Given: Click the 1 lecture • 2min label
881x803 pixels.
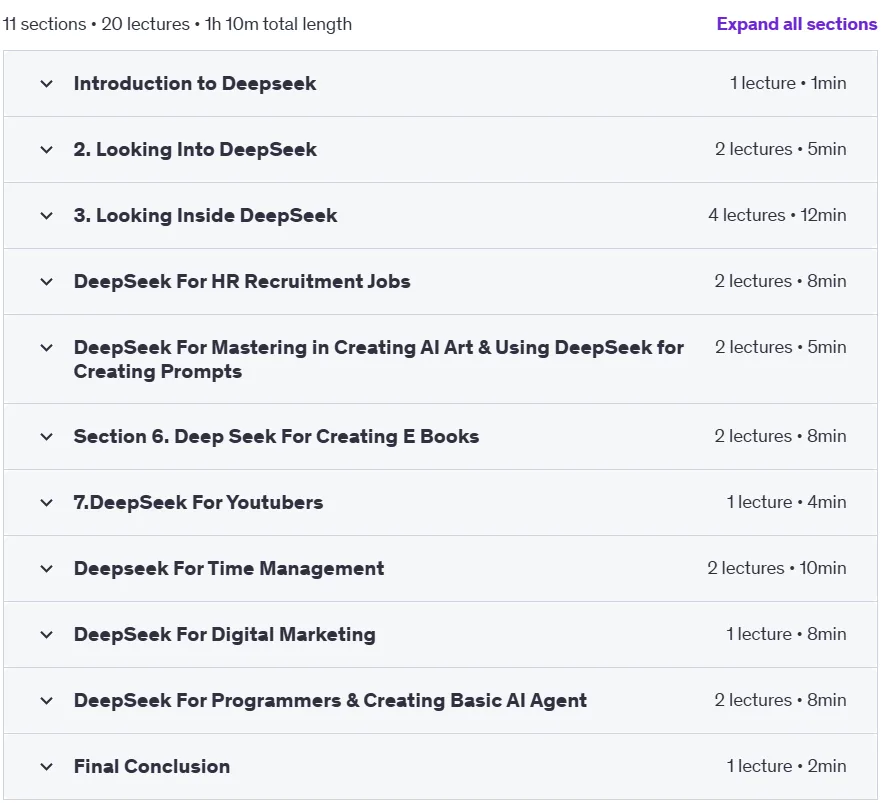Looking at the screenshot, I should coord(786,766).
